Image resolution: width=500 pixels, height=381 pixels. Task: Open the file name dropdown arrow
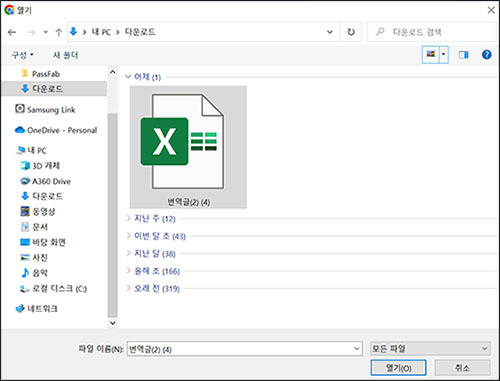[357, 349]
